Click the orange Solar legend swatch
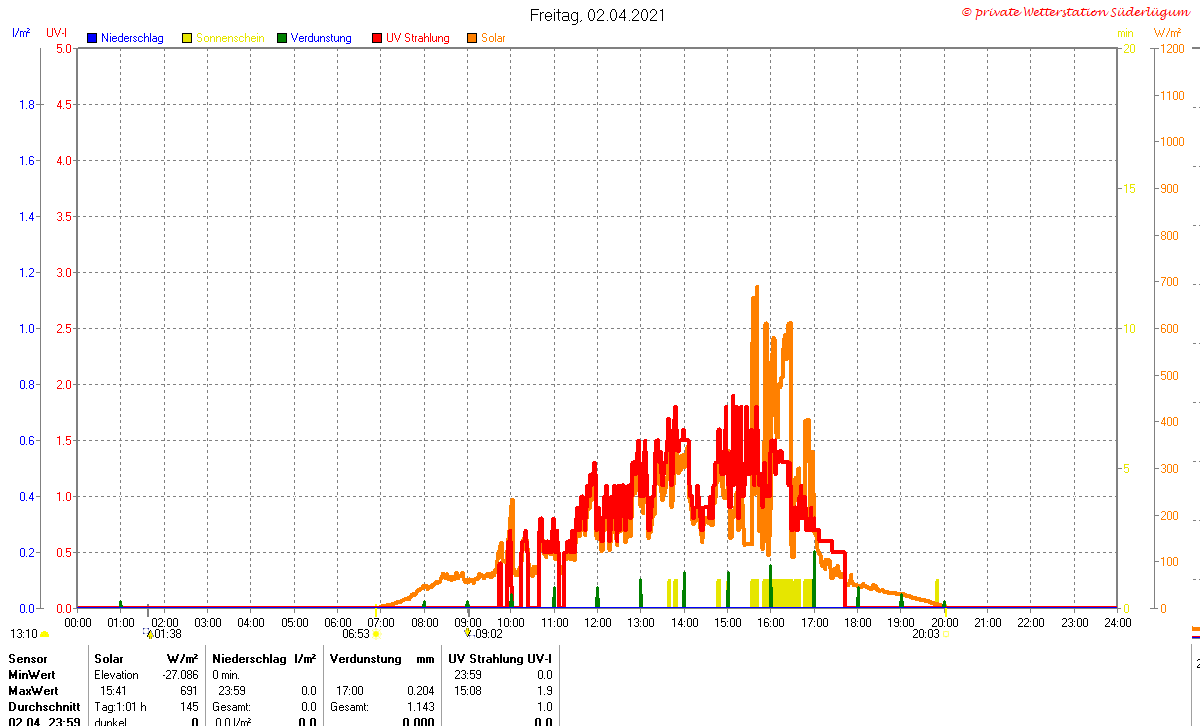 (x=472, y=38)
